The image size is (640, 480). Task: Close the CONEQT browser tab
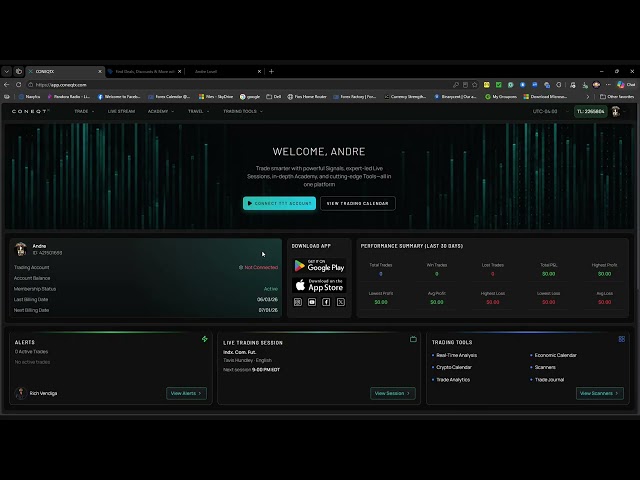[100, 71]
